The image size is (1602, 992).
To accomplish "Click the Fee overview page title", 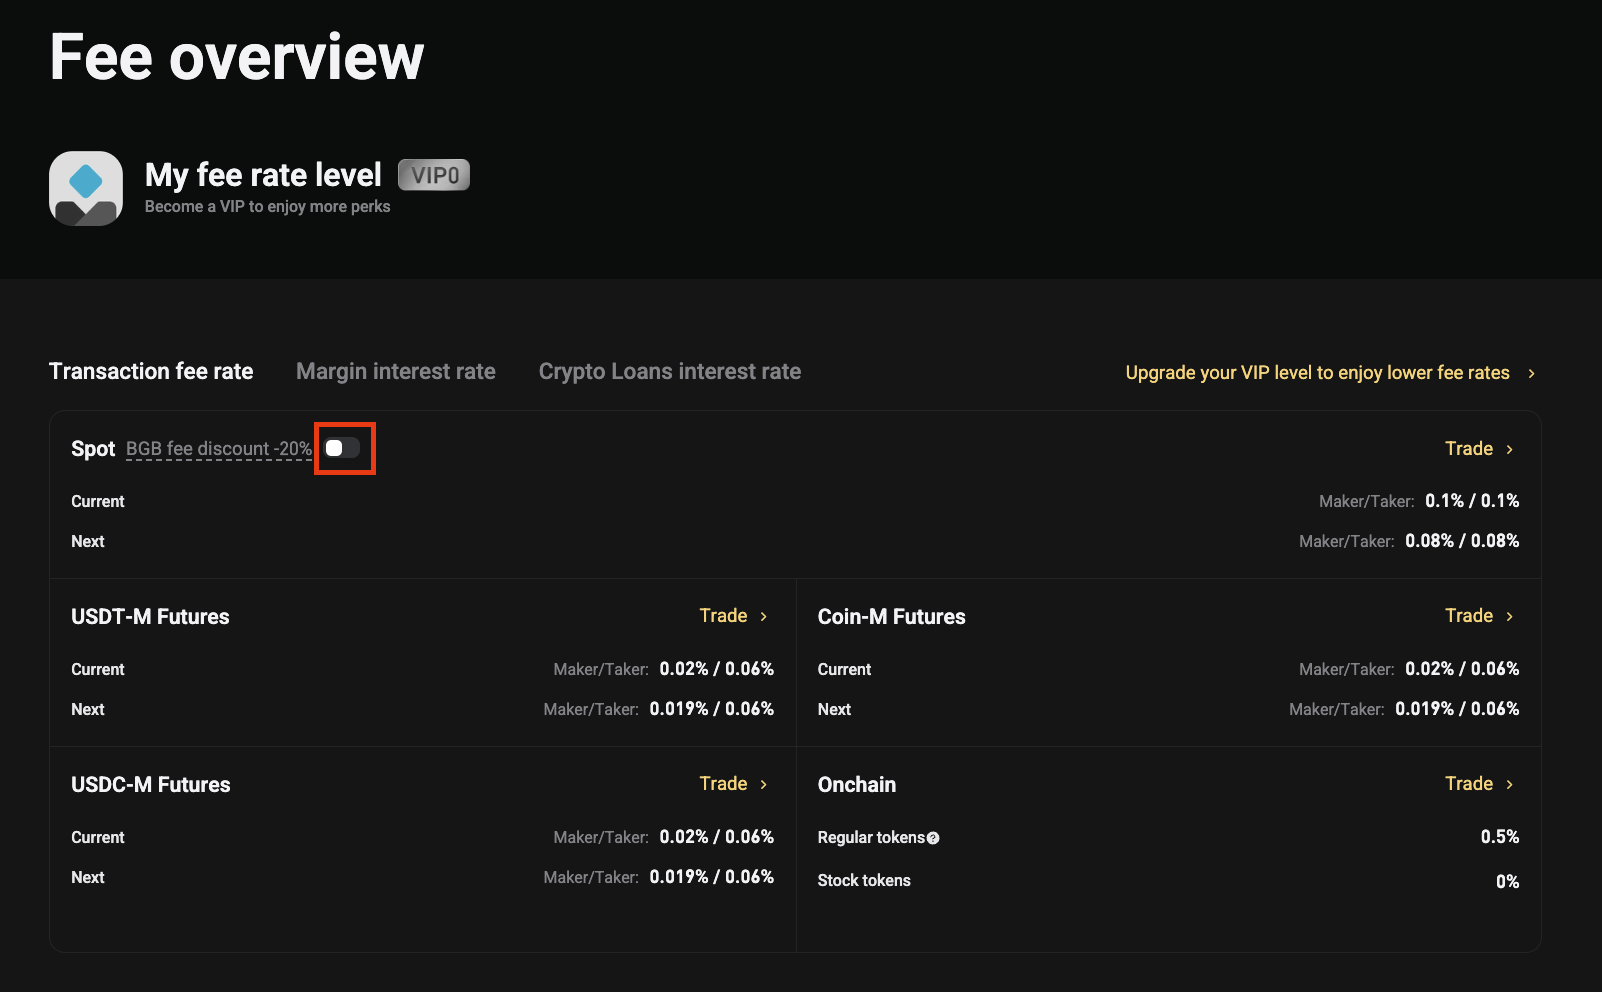I will pos(237,57).
